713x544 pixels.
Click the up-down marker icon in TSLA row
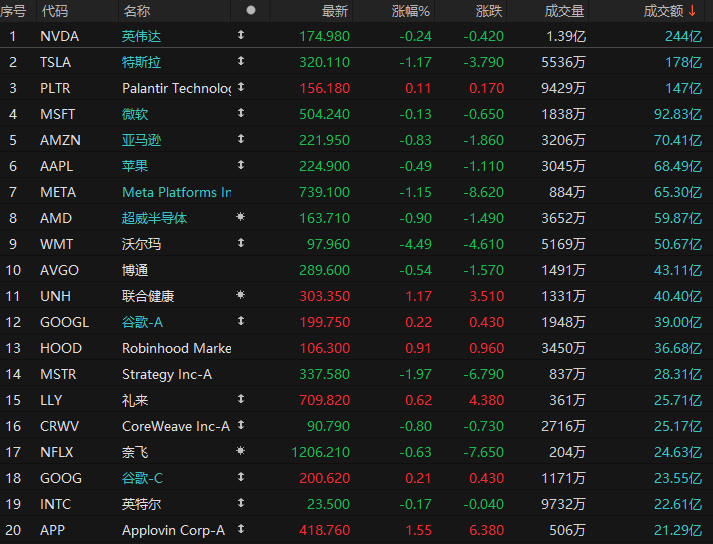[241, 60]
